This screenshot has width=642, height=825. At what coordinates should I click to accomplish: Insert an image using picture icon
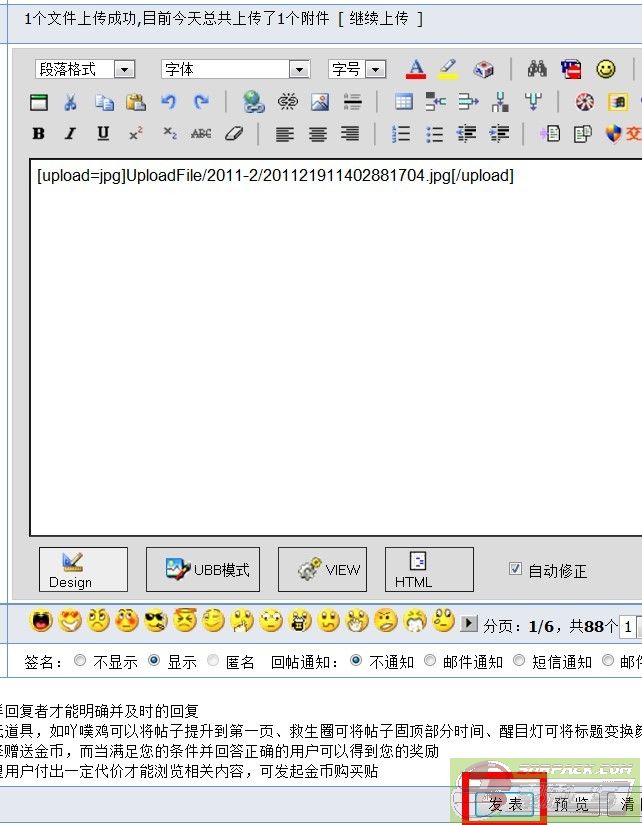coord(319,102)
